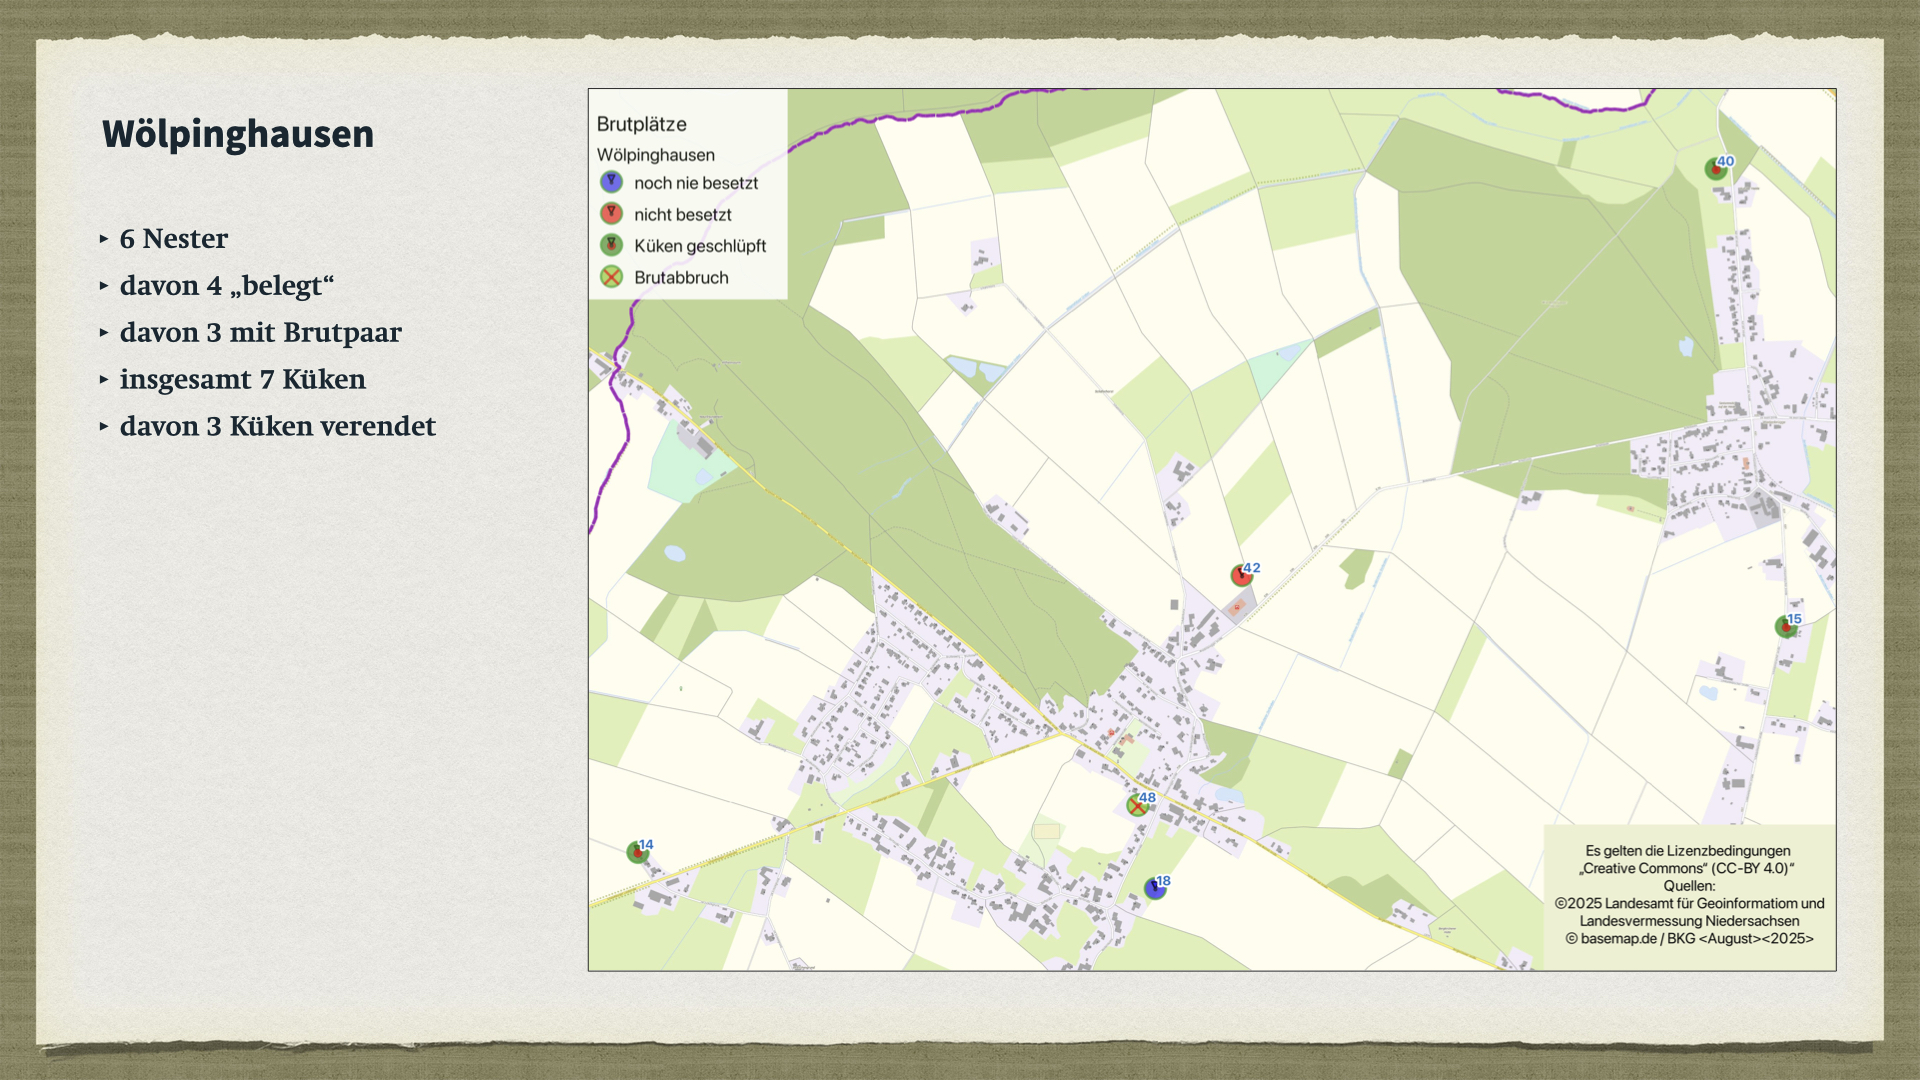This screenshot has width=1920, height=1080.
Task: Click the 'Wölpinghausen' legend subtitle
Action: point(655,155)
